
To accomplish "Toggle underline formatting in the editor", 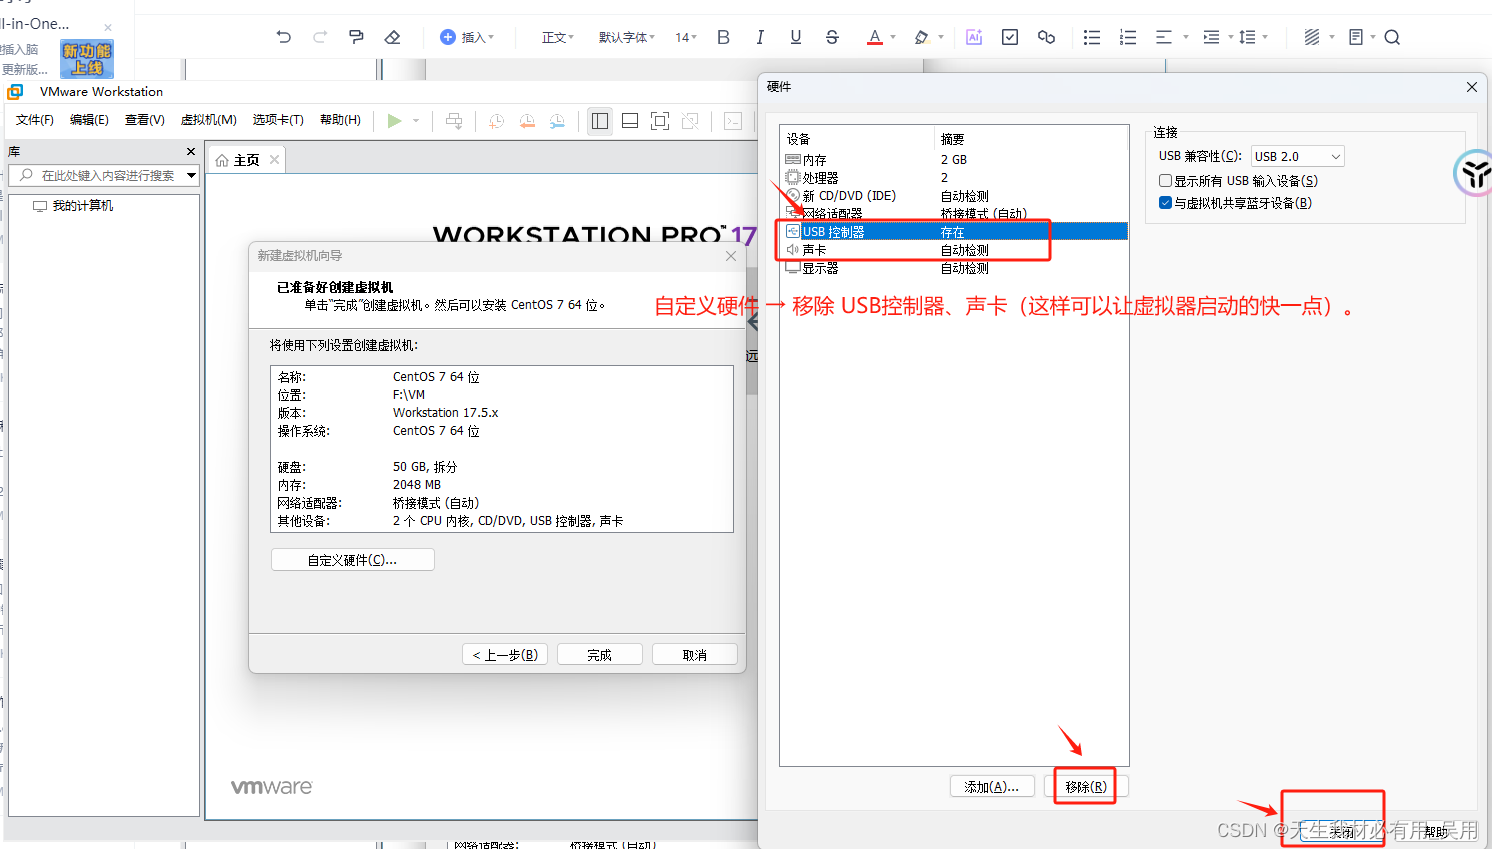I will pos(796,37).
